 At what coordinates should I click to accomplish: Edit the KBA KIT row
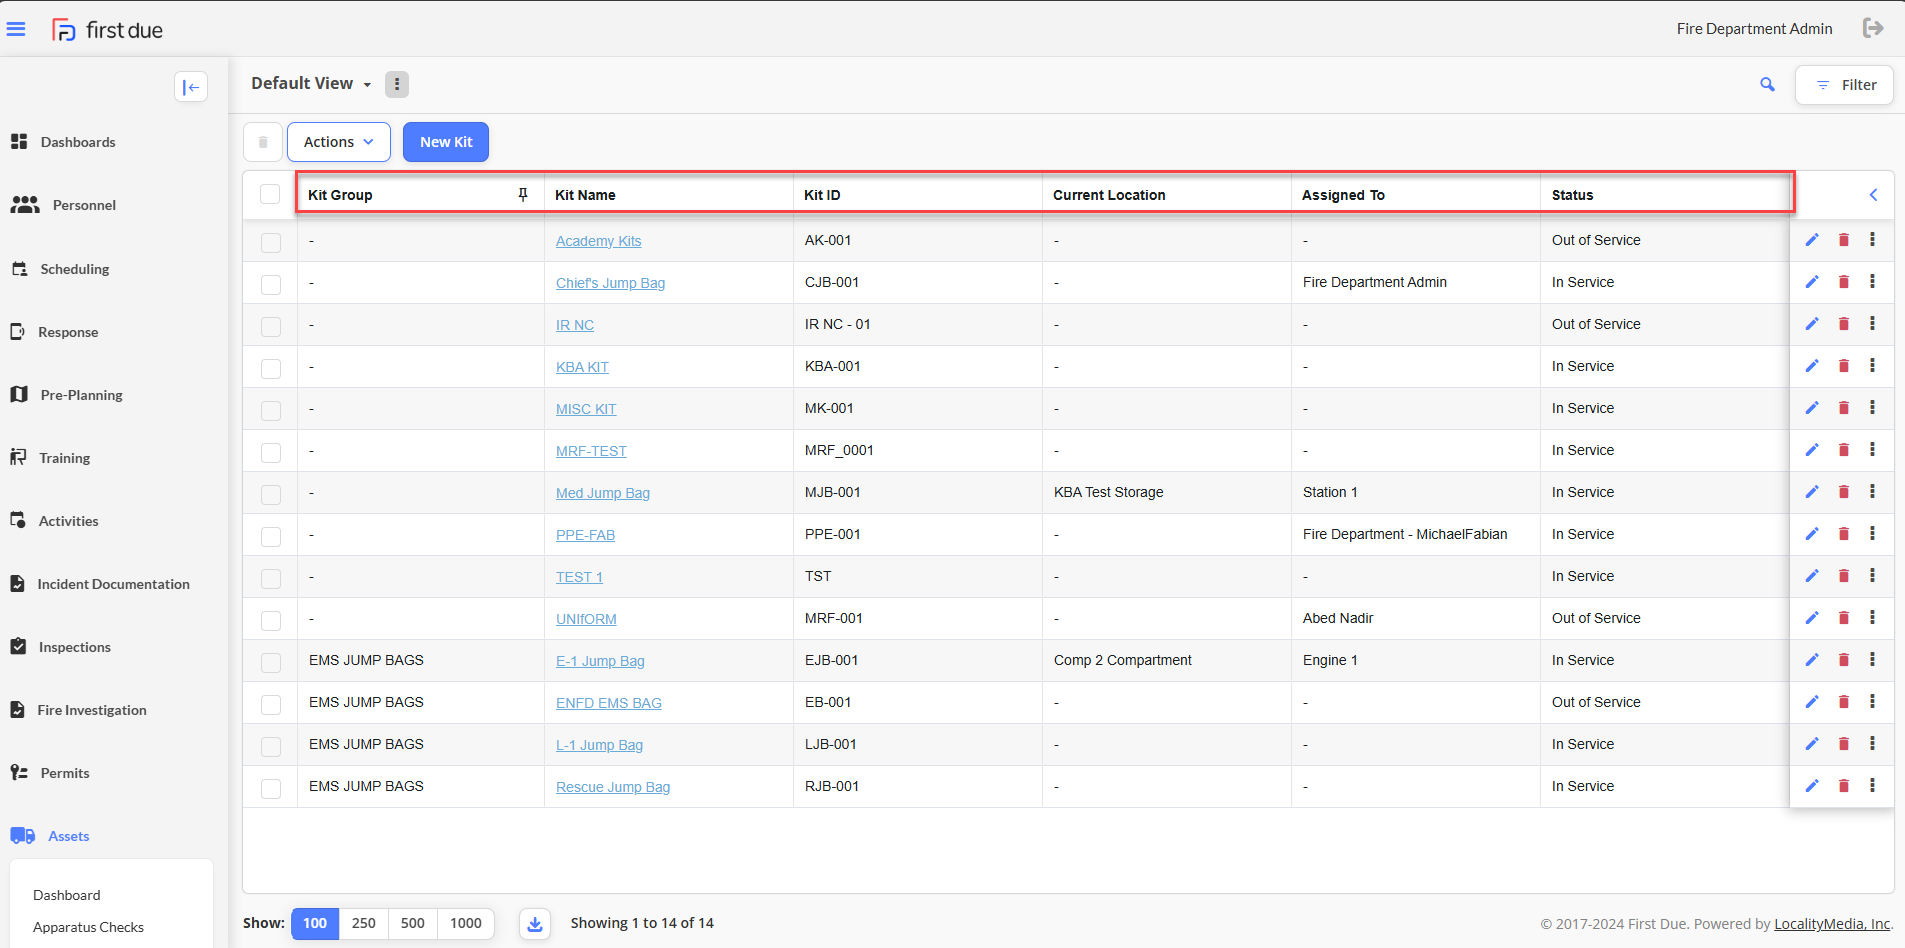click(x=1812, y=366)
